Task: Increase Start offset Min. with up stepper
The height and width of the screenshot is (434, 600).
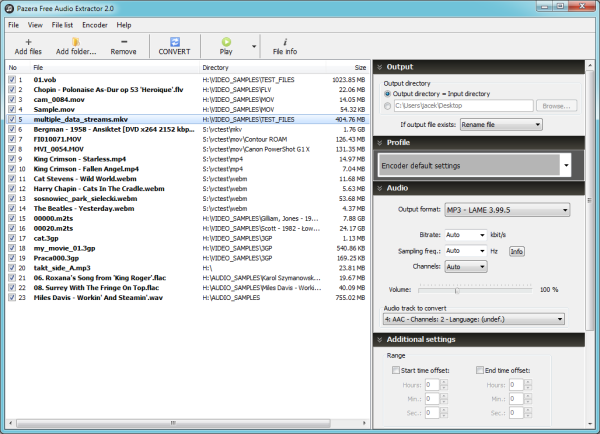Action: 444,396
